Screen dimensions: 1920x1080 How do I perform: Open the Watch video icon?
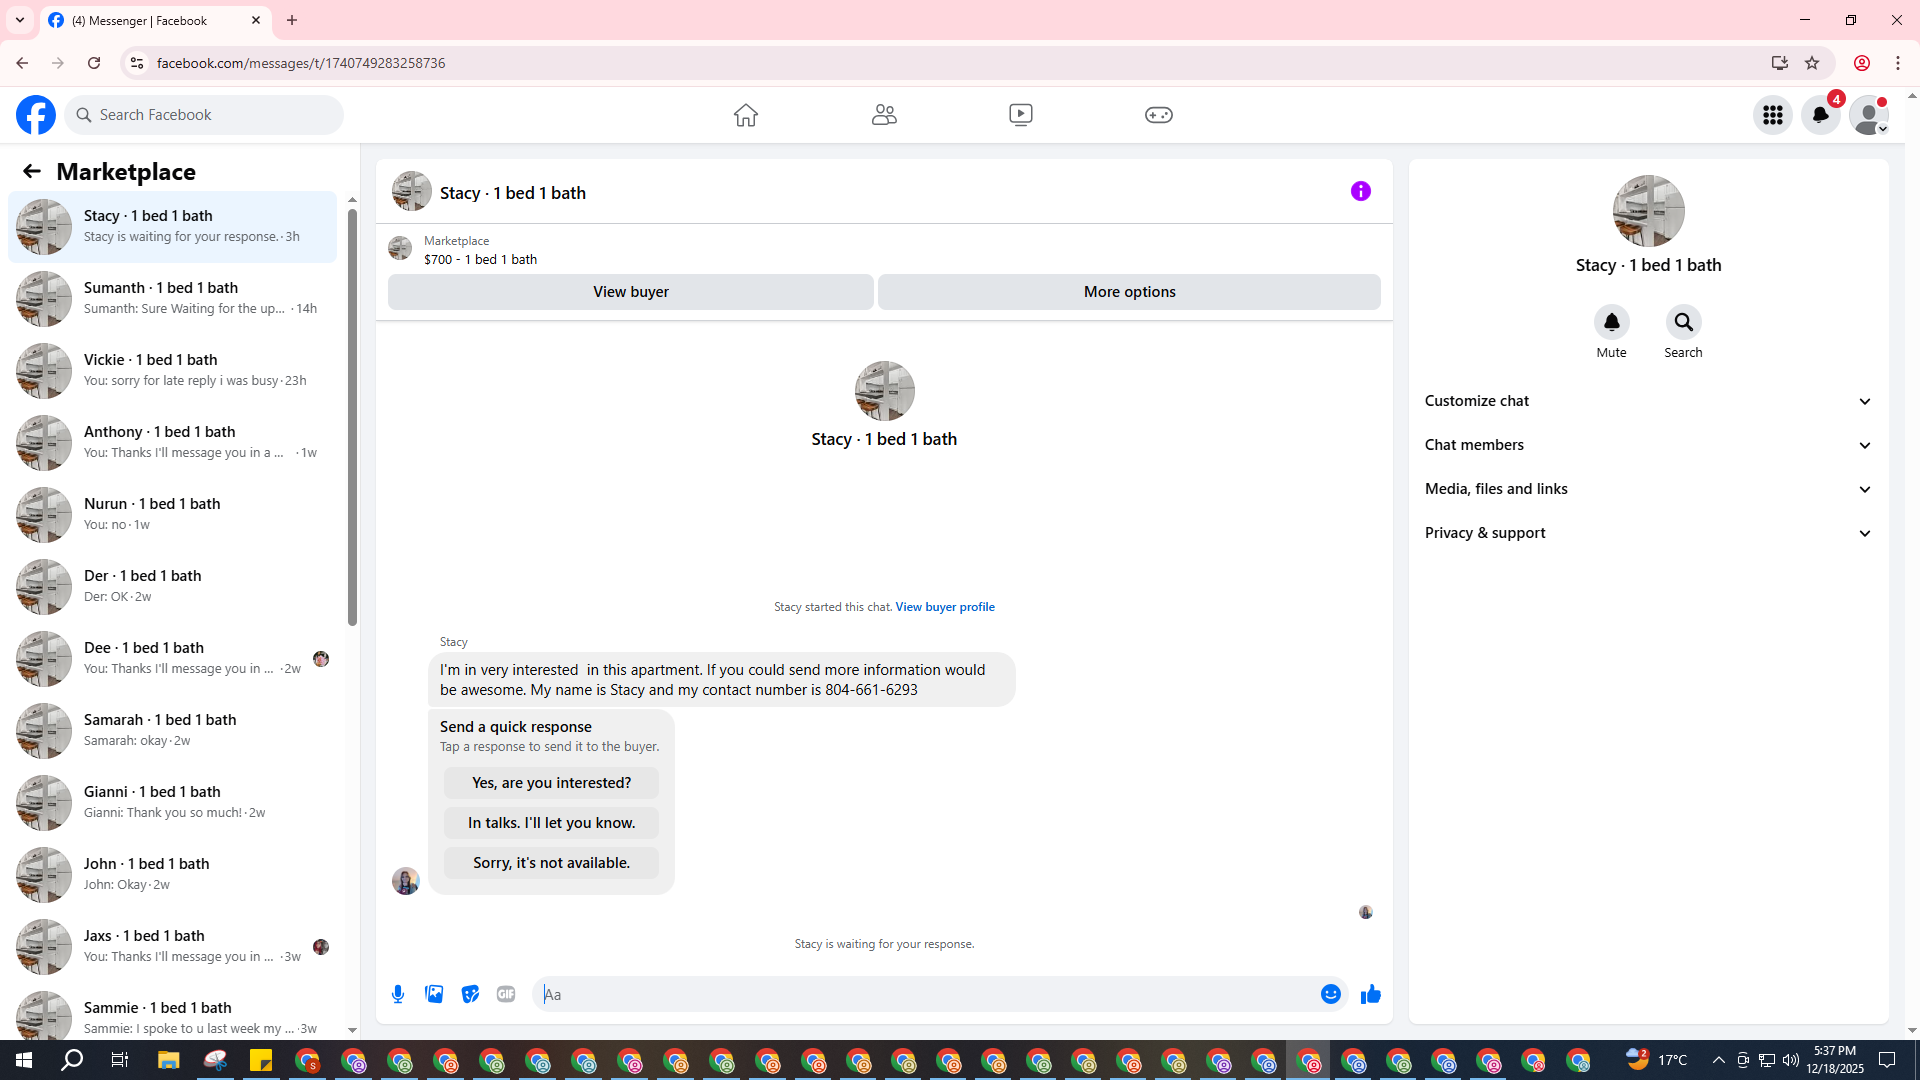coord(1021,115)
